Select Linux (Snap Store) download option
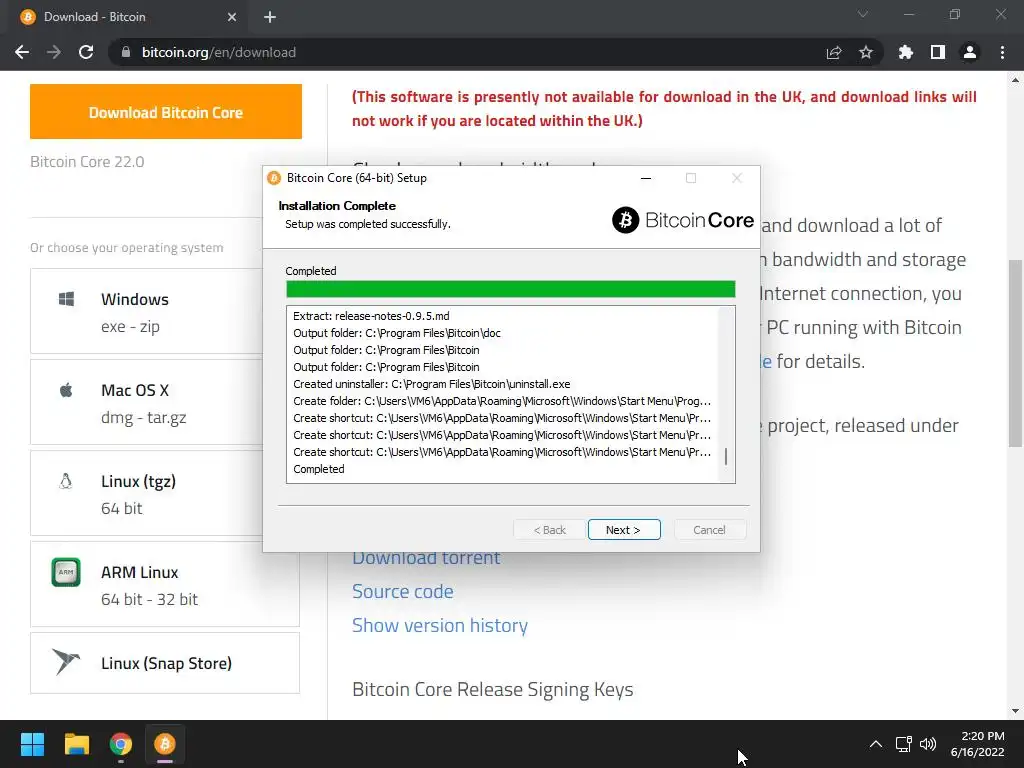This screenshot has height=768, width=1024. click(165, 663)
